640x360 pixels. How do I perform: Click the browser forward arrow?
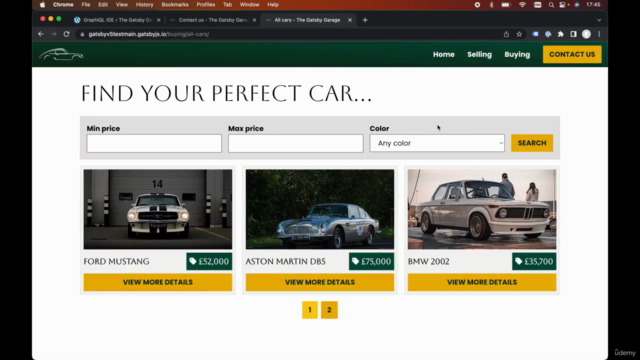[53, 34]
